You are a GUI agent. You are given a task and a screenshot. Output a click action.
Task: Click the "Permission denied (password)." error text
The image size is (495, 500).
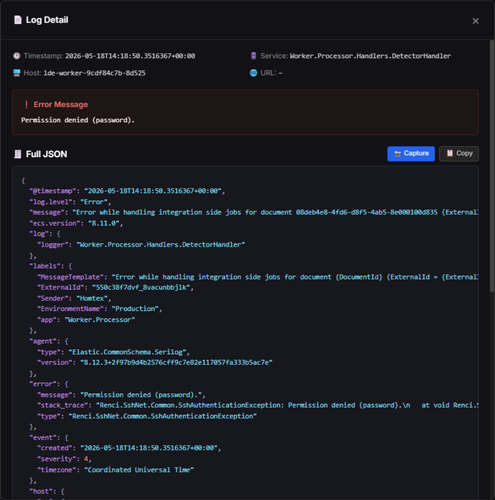[x=78, y=120]
